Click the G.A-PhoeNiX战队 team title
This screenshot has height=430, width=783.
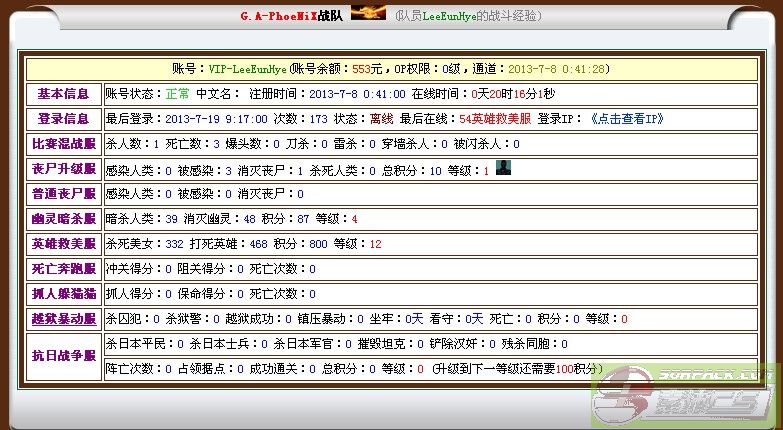click(291, 16)
